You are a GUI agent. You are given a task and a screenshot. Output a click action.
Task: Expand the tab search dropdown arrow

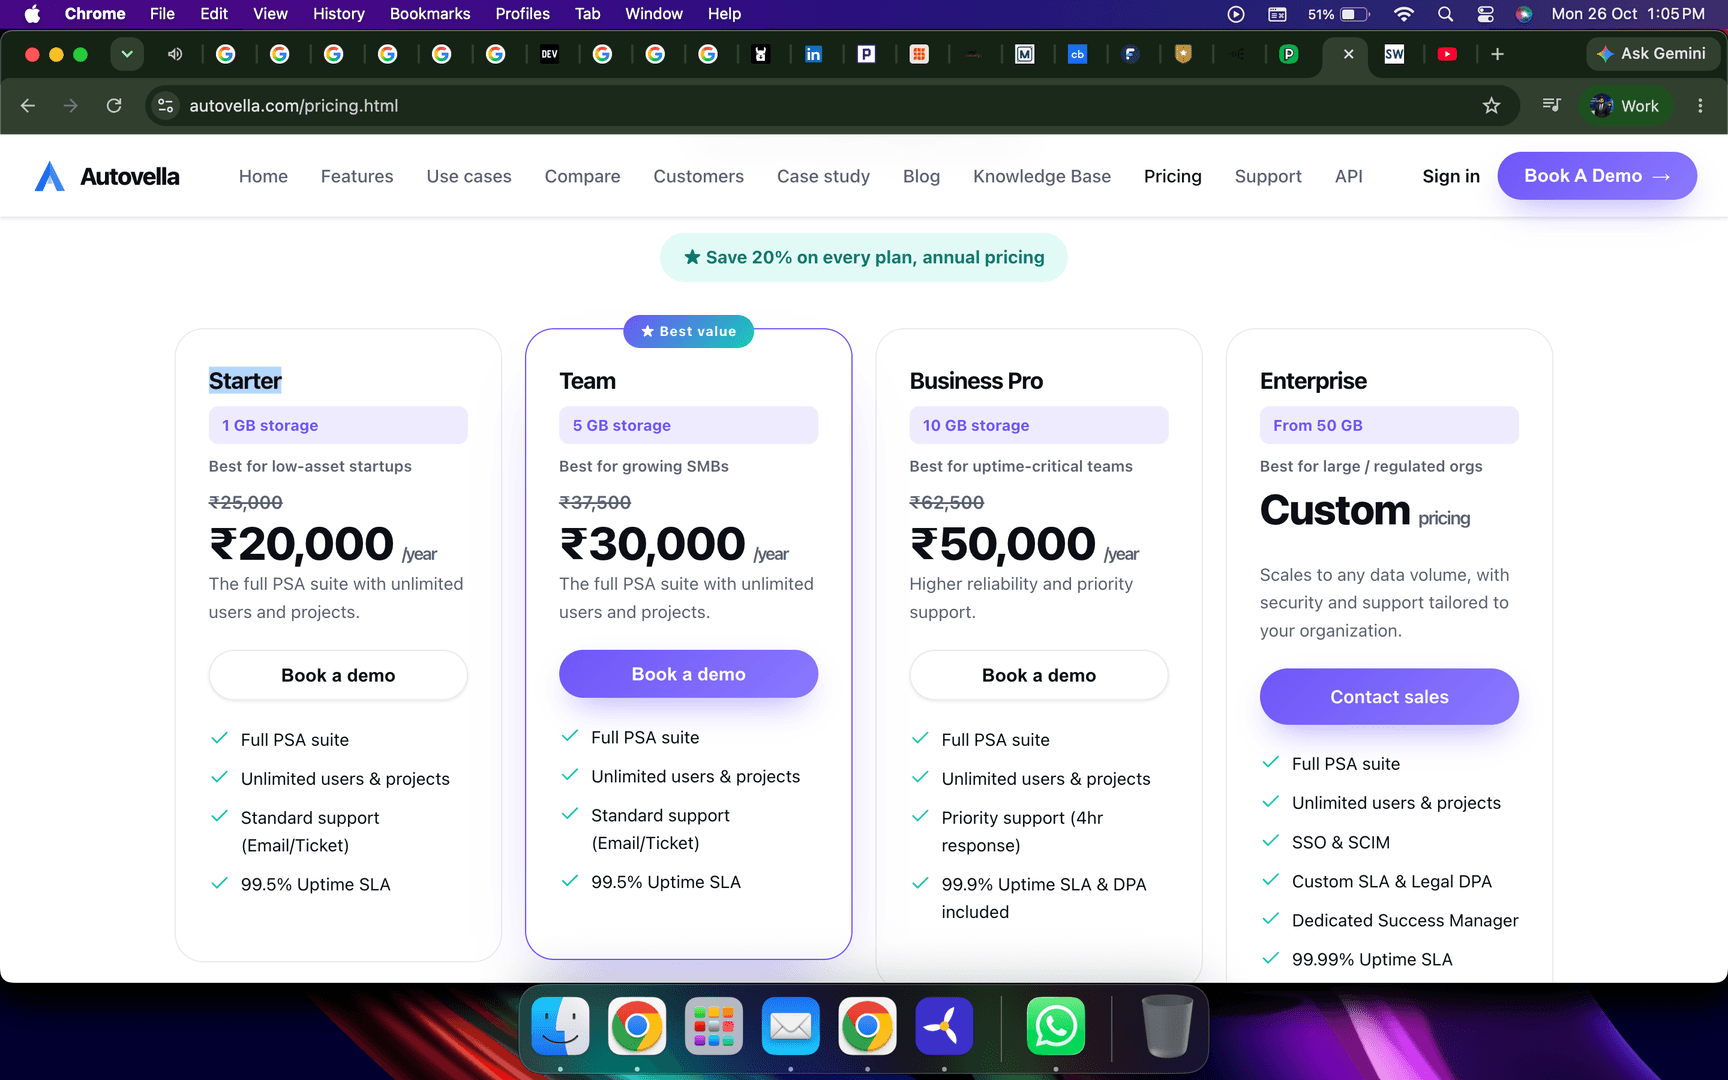pos(127,54)
